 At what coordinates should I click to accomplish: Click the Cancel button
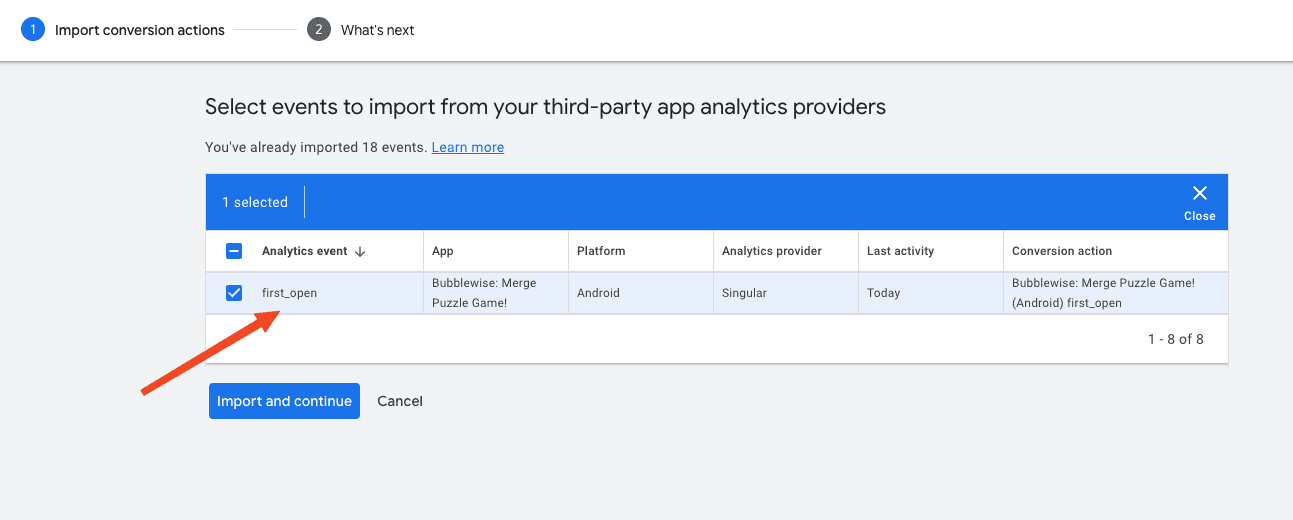pos(400,401)
